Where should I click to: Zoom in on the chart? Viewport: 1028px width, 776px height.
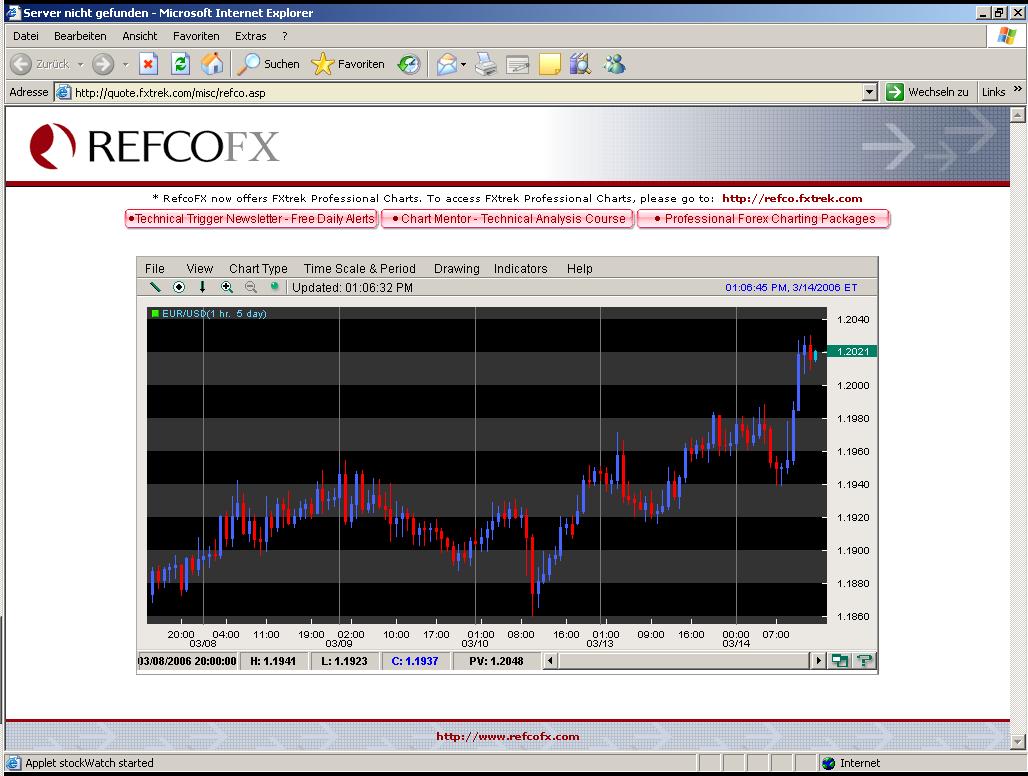click(x=227, y=287)
